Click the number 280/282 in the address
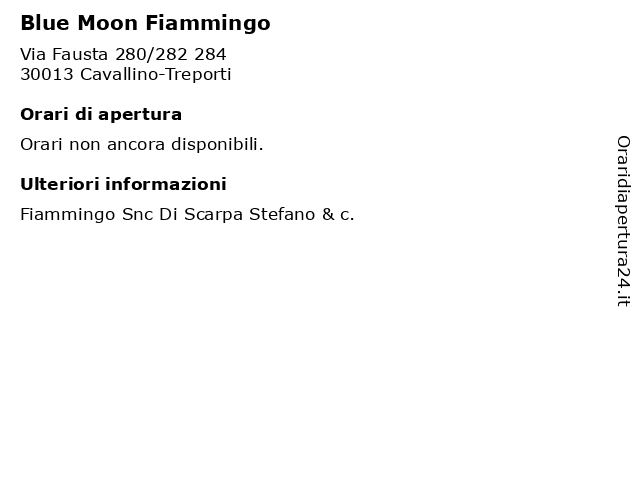640x480 pixels. coord(151,54)
